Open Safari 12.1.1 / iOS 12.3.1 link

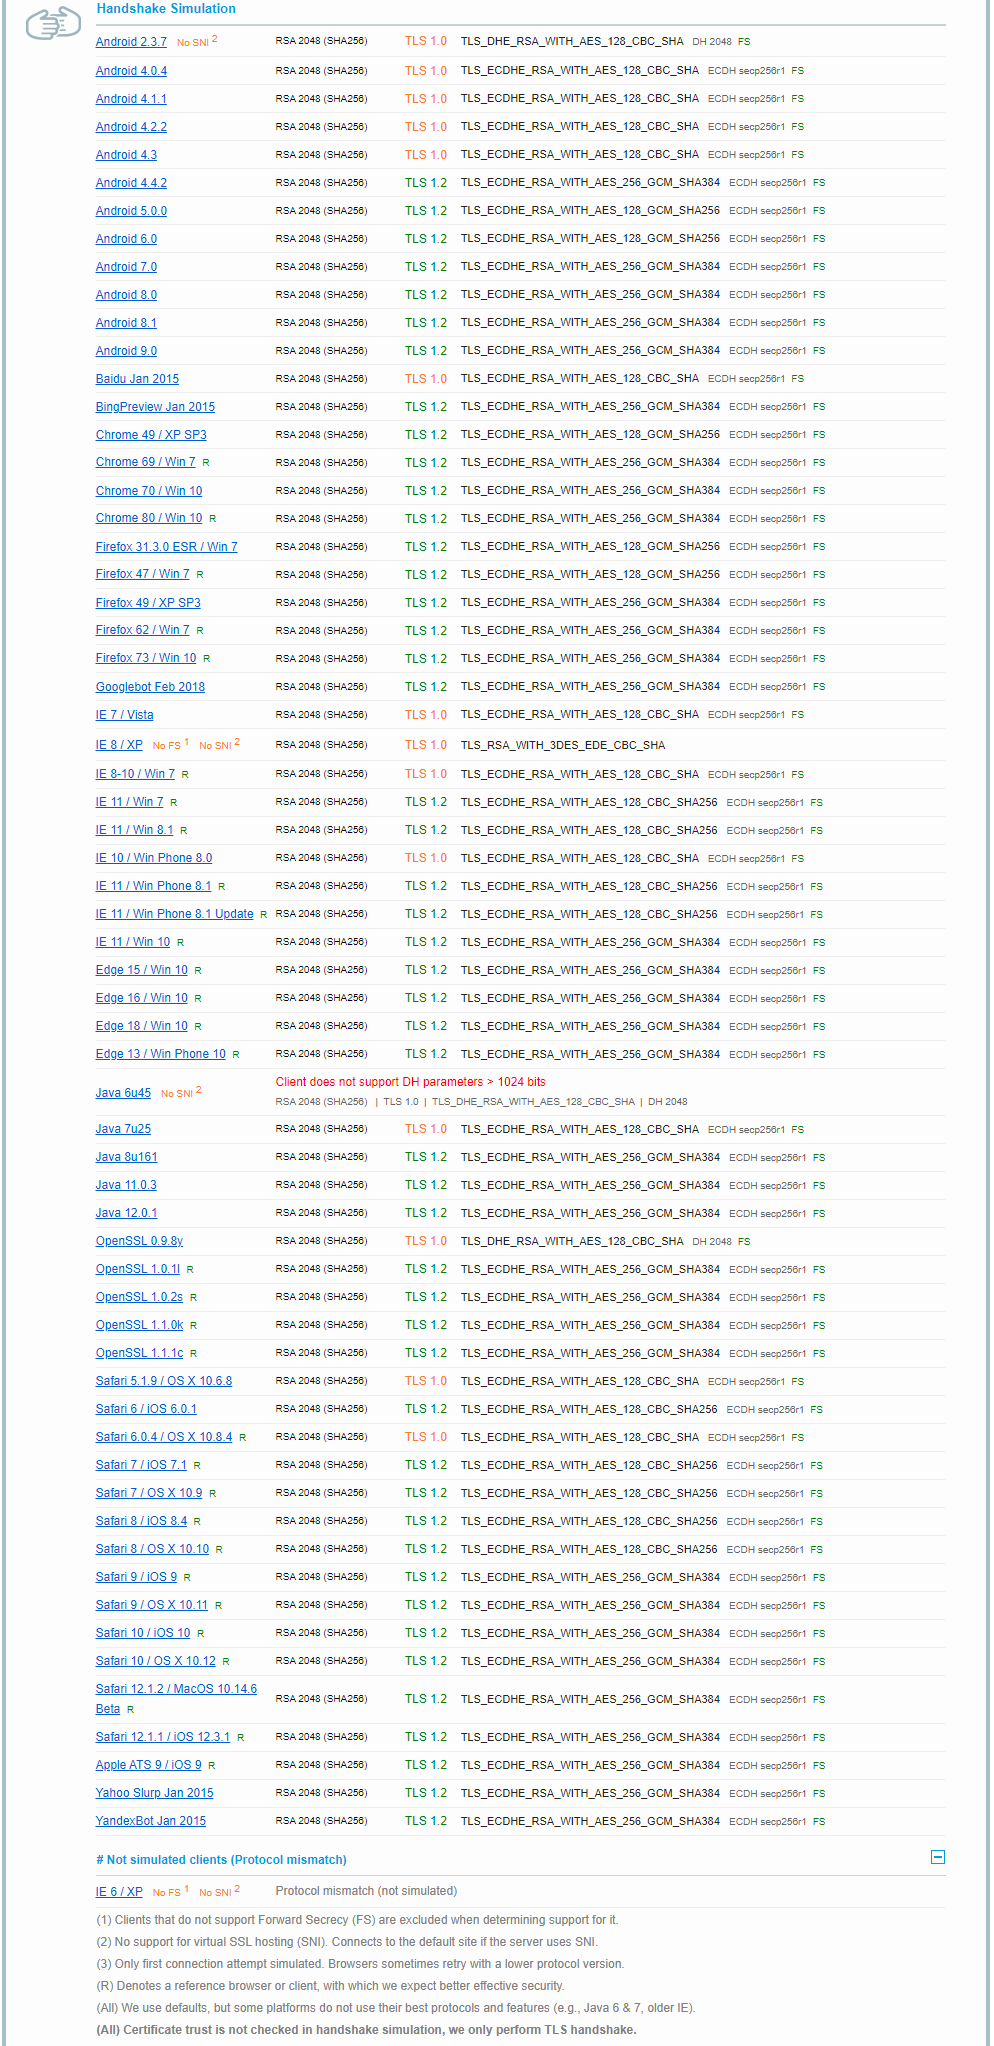pos(163,1737)
